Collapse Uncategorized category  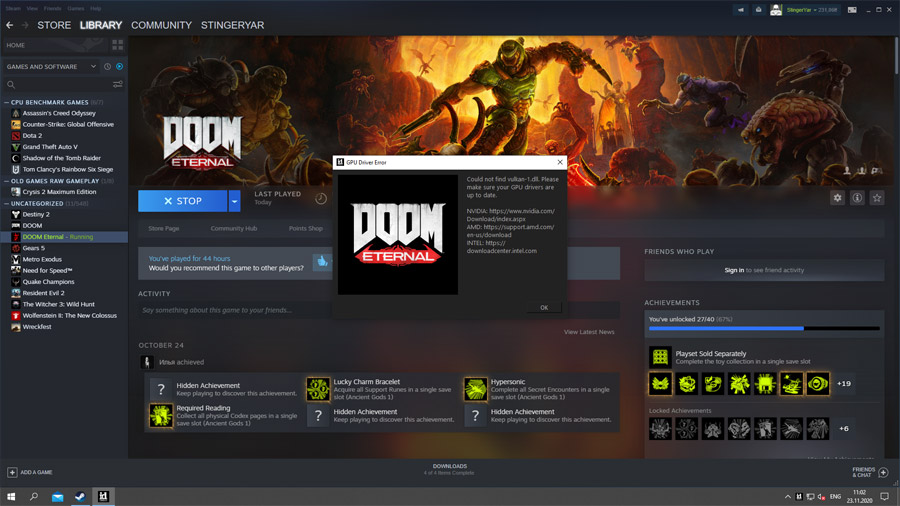click(6, 203)
